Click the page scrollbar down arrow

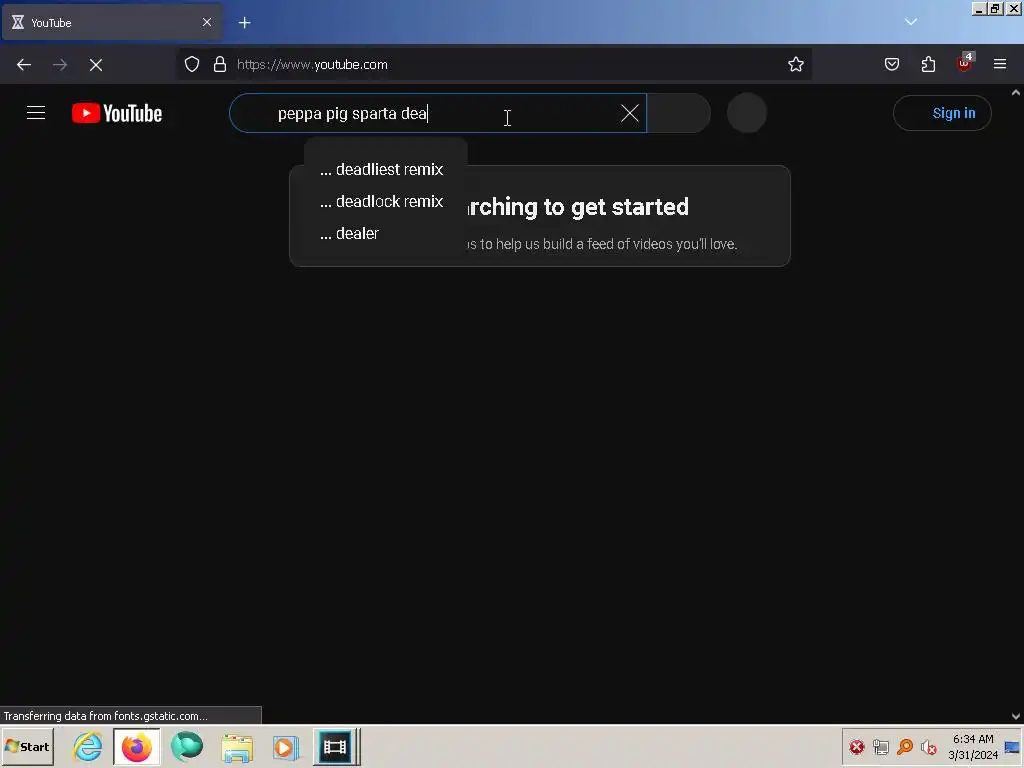click(x=1016, y=716)
